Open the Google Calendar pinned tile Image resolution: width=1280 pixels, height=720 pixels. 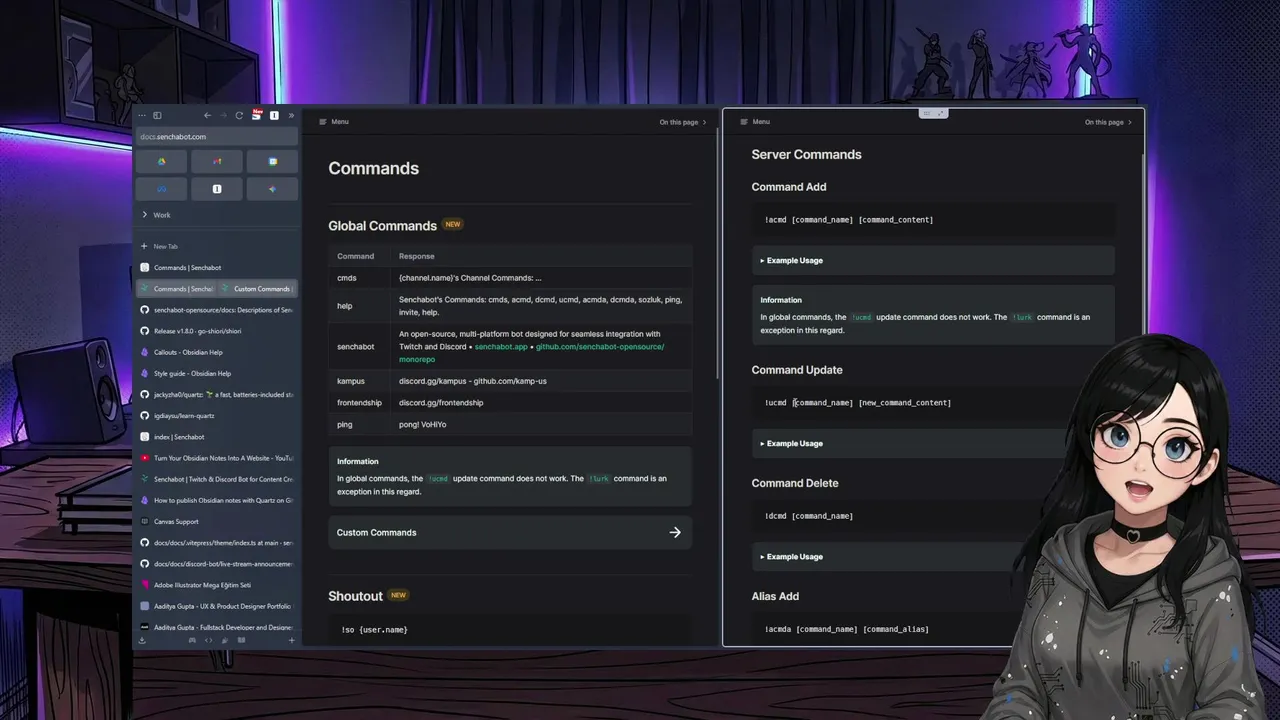click(x=272, y=161)
